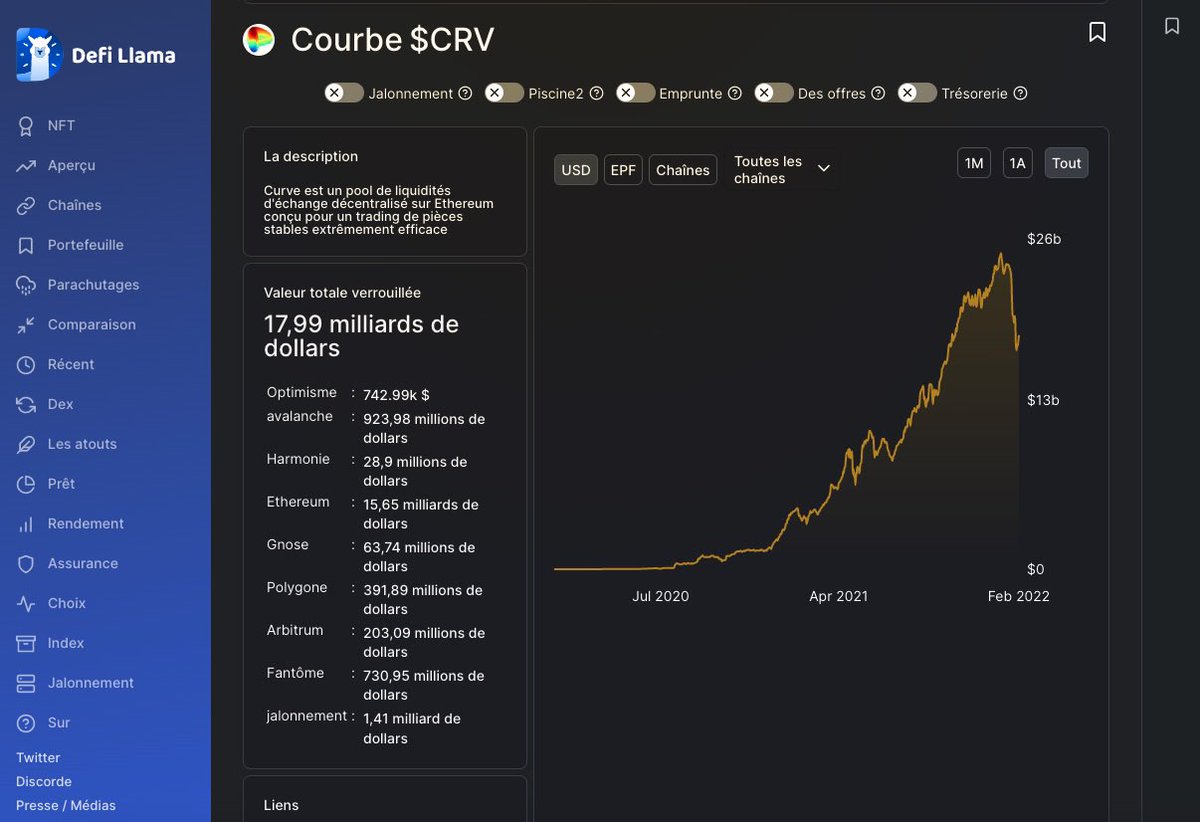Click the Jalonnement server icon in sidebar

coord(26,683)
